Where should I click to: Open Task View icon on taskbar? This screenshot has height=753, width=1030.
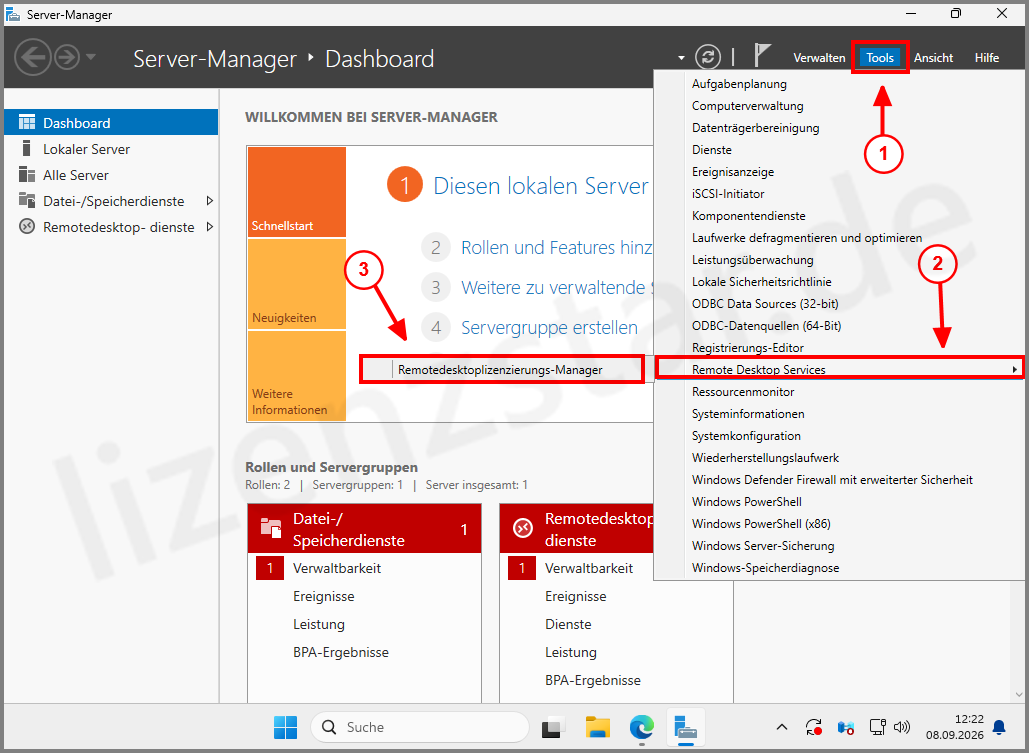553,727
